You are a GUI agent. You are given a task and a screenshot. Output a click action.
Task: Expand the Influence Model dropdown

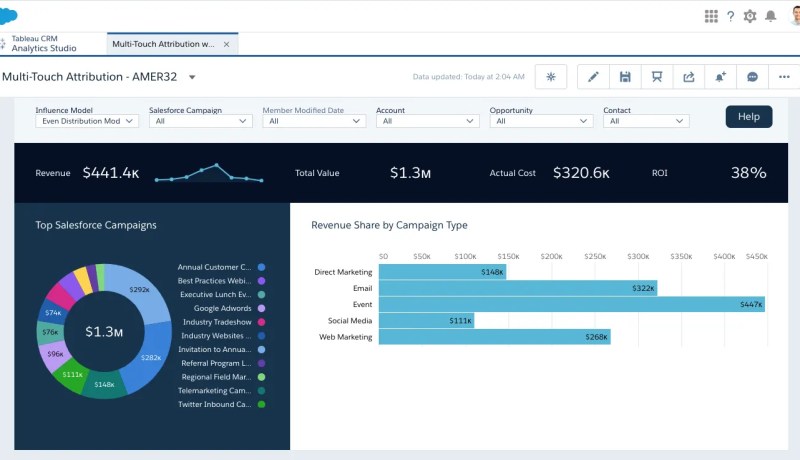click(85, 121)
